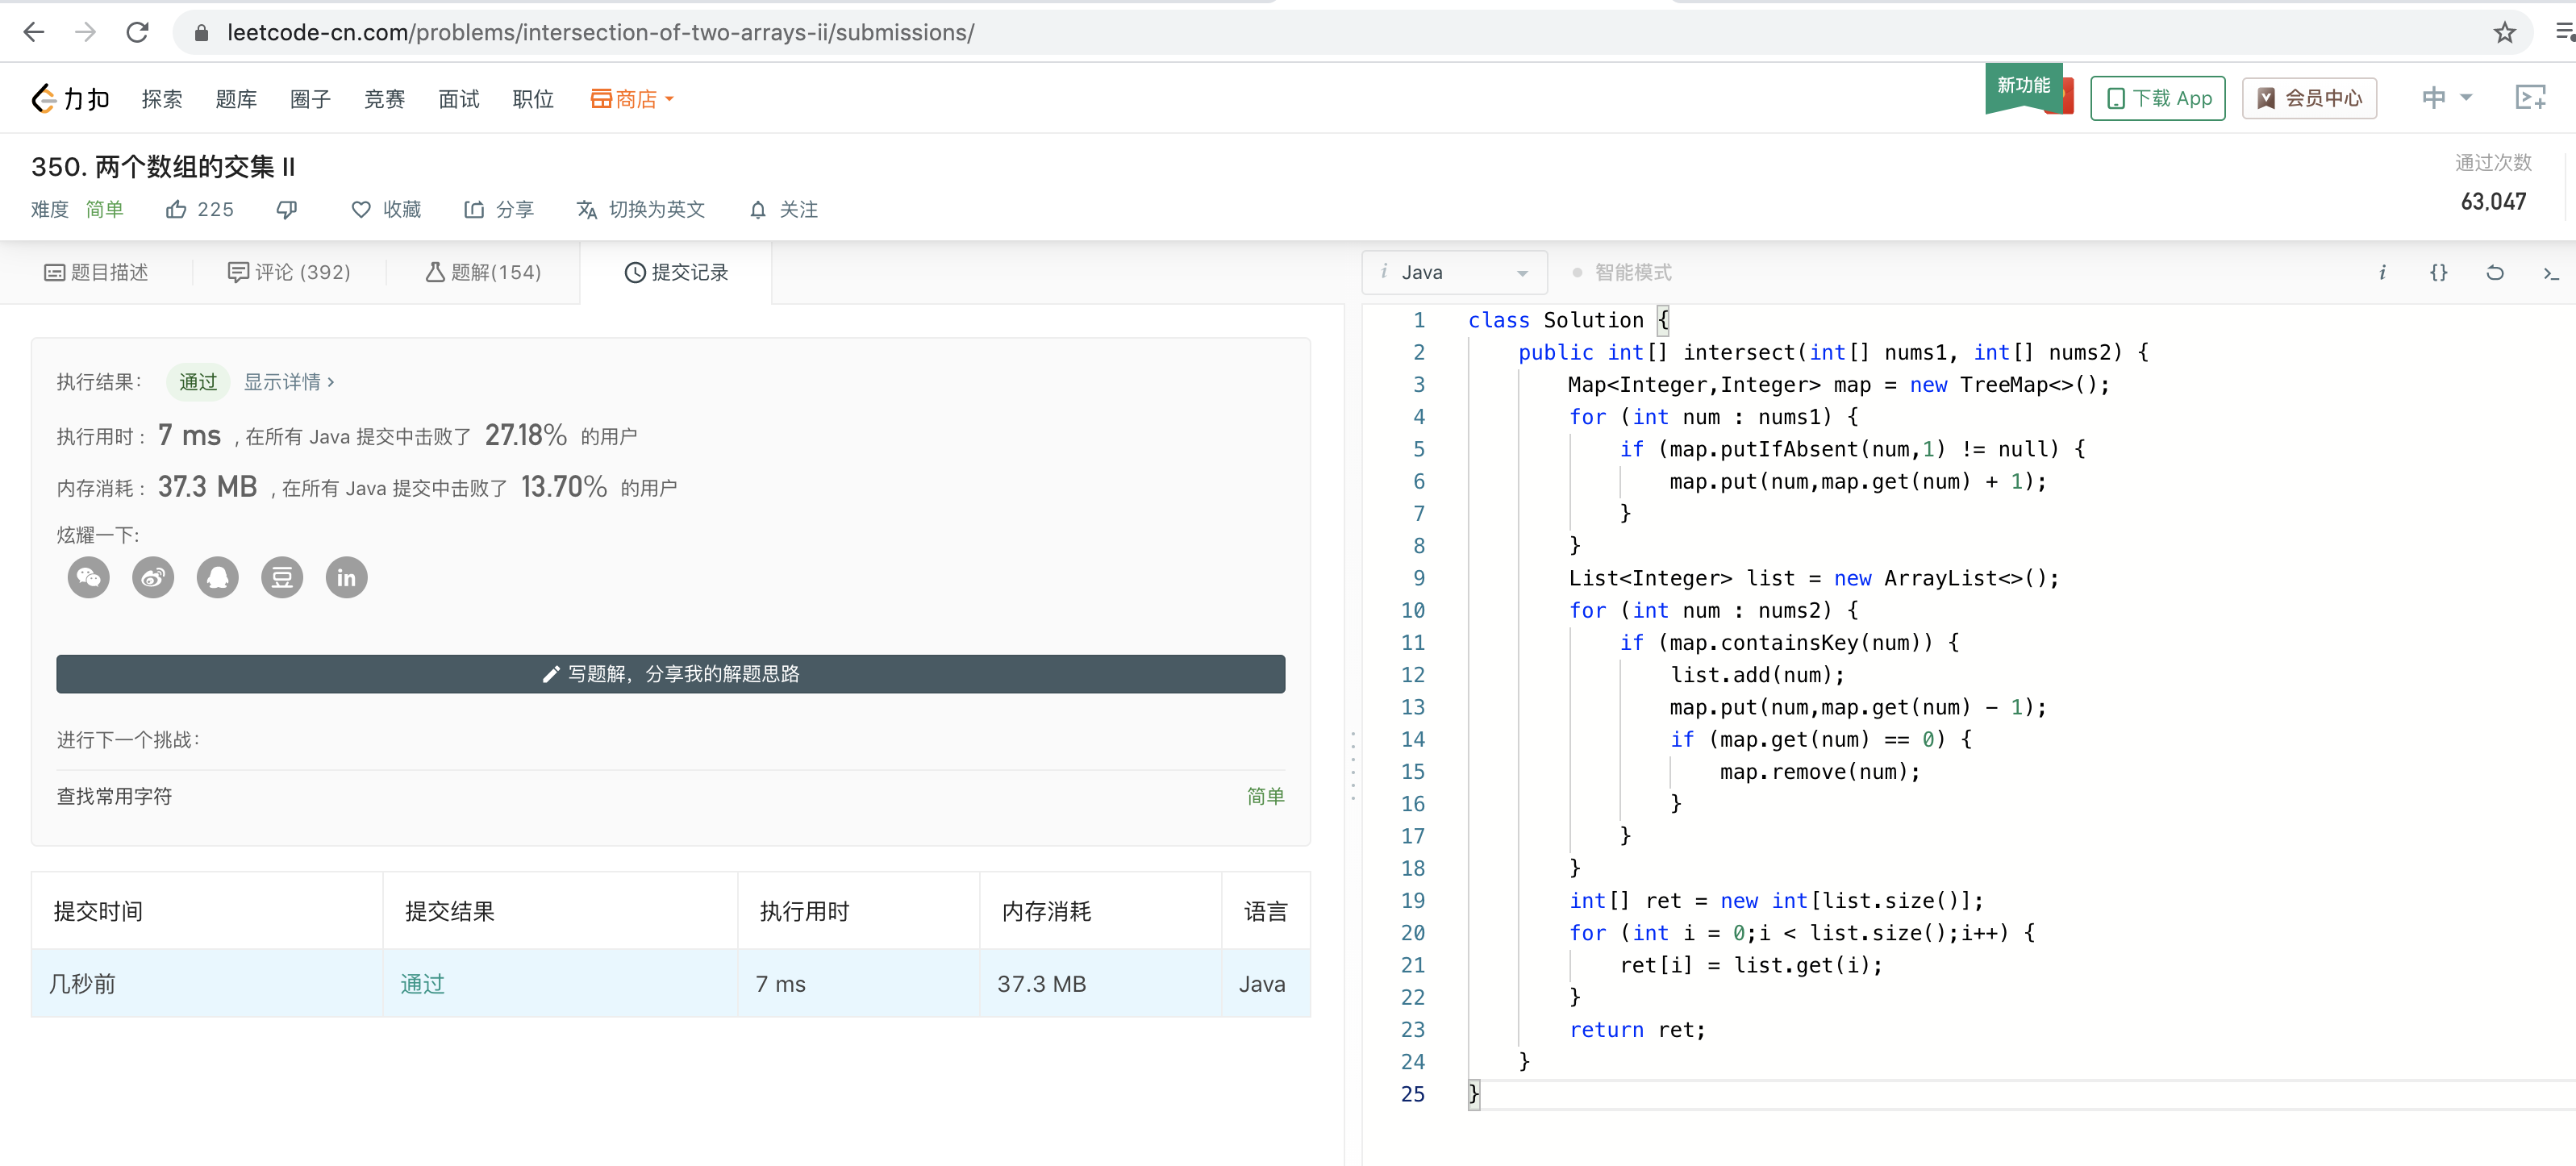This screenshot has width=2576, height=1166.
Task: Click the thumbs-up like icon
Action: (176, 209)
